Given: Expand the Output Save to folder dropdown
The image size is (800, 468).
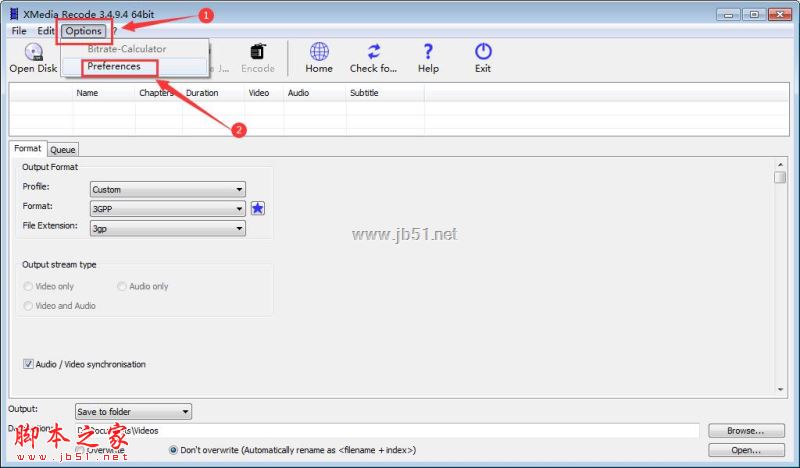Looking at the screenshot, I should 133,411.
